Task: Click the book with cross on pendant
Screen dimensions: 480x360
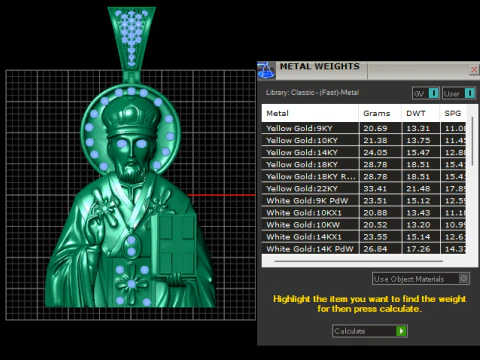Action: click(x=173, y=245)
